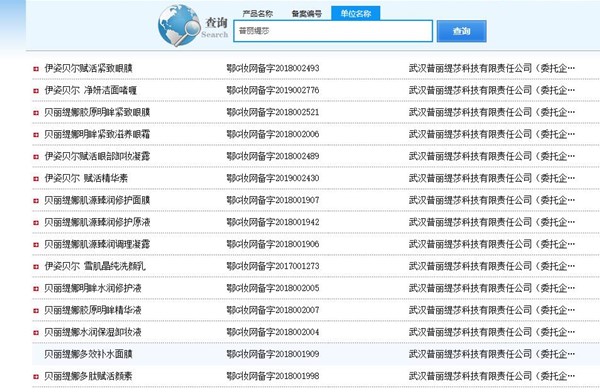This screenshot has height=392, width=600.
Task: Click company name in the 2018002004 row
Action: [x=492, y=332]
